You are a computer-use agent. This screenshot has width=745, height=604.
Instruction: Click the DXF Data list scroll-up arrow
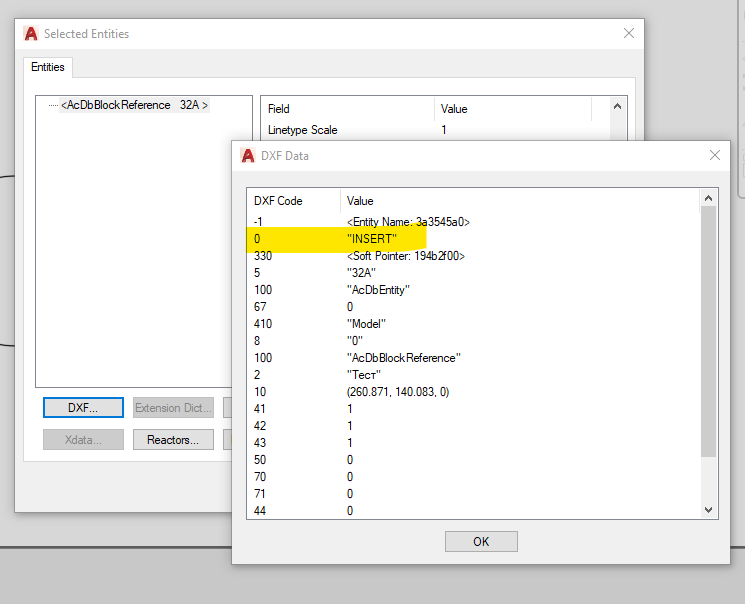[x=708, y=198]
